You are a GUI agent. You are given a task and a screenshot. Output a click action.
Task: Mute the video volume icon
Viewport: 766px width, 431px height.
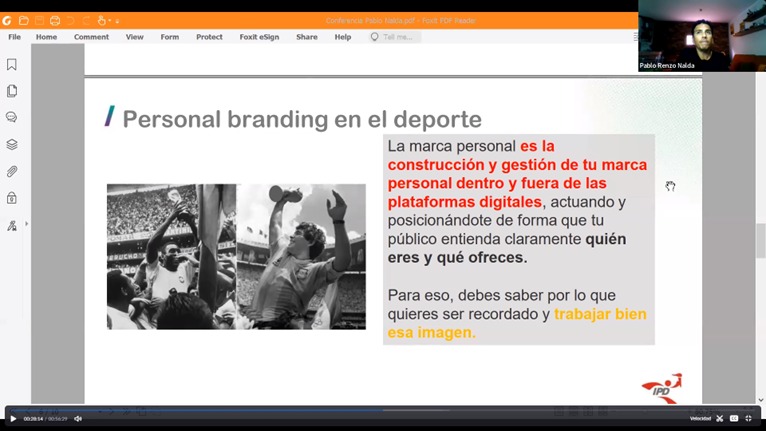(x=78, y=418)
